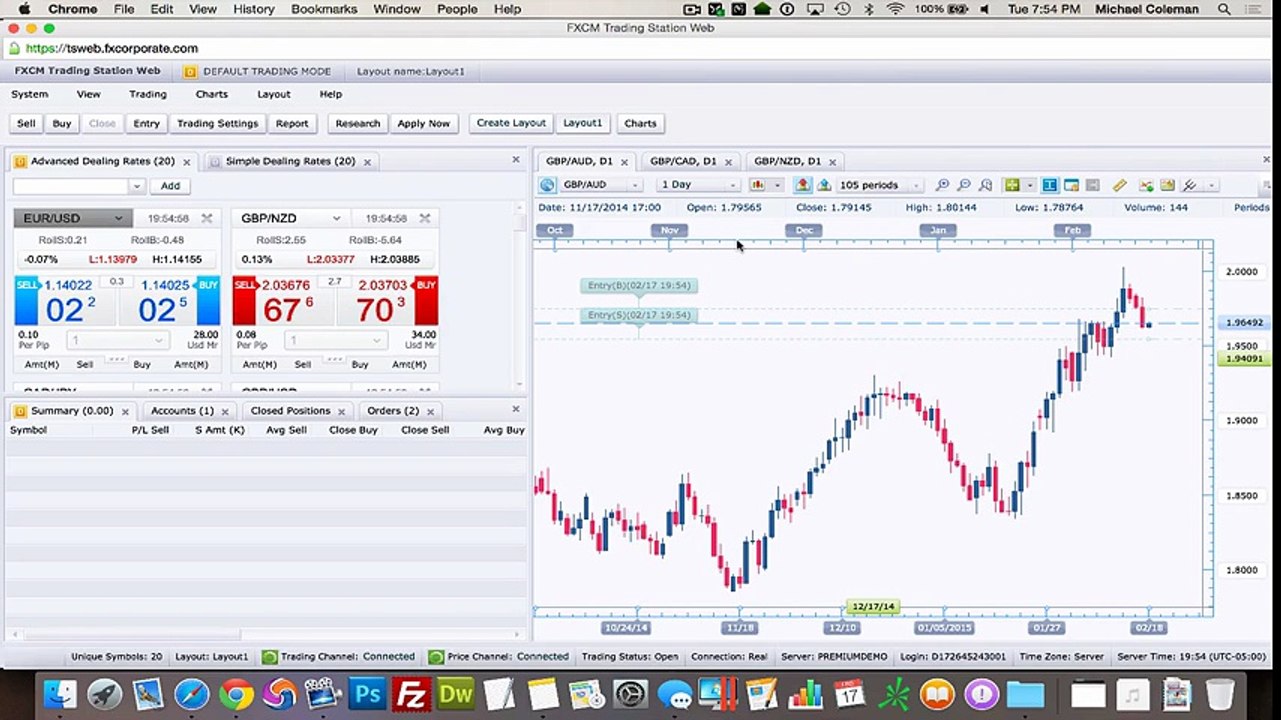
Task: Open Photoshop from the Dock
Action: [367, 693]
